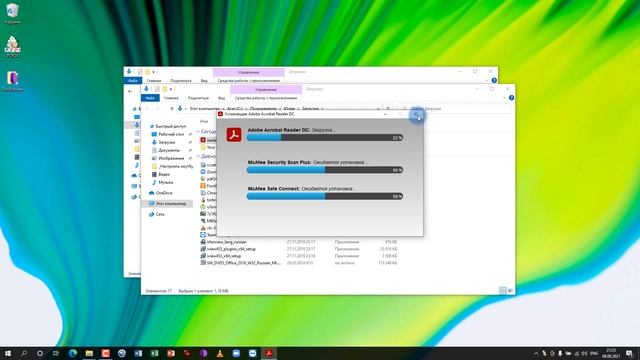
Task: Open the quick access toolbar dropdown in the front Explorer window
Action: point(171,89)
